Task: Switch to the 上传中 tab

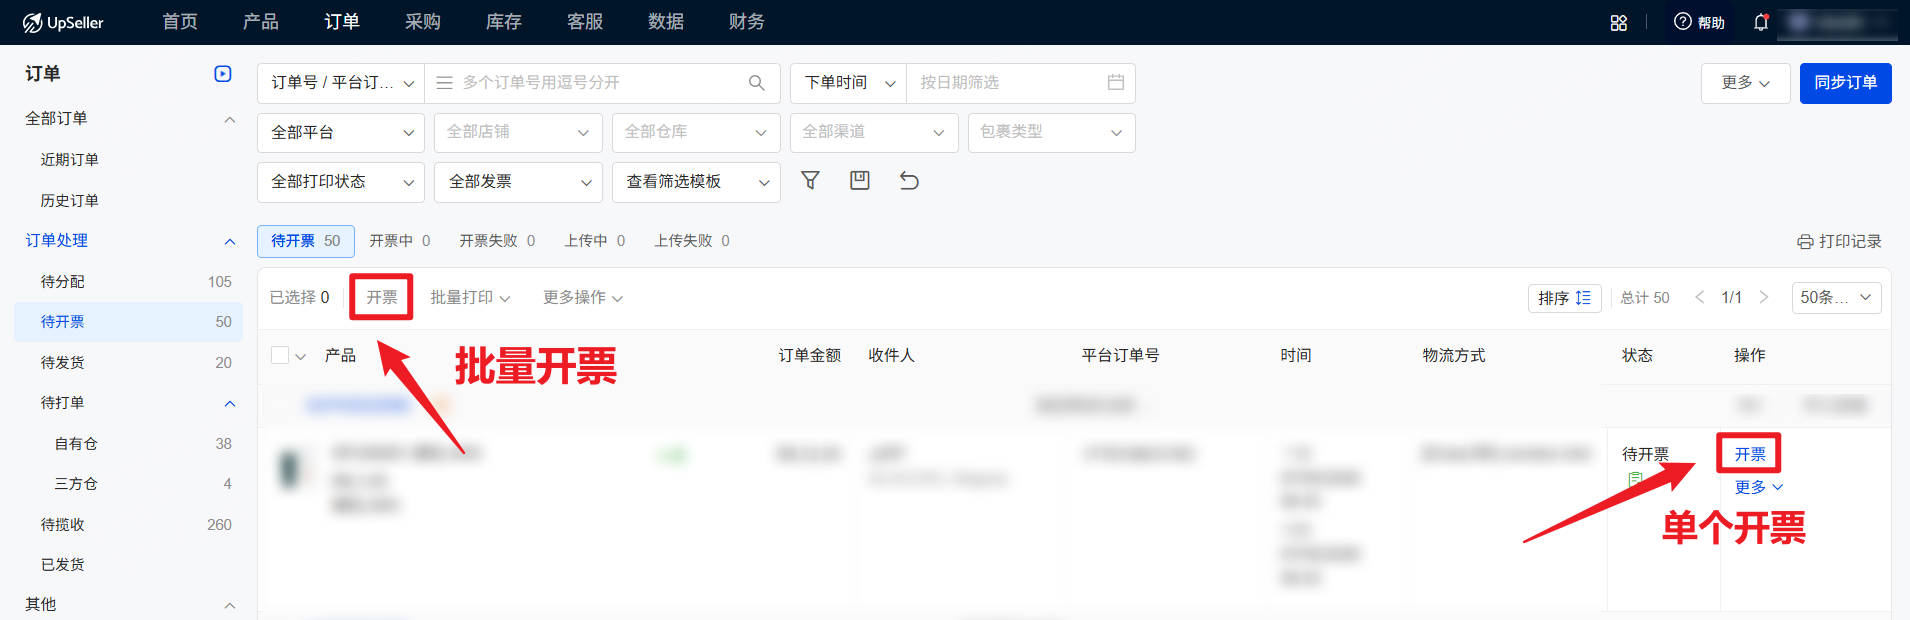Action: pos(595,241)
